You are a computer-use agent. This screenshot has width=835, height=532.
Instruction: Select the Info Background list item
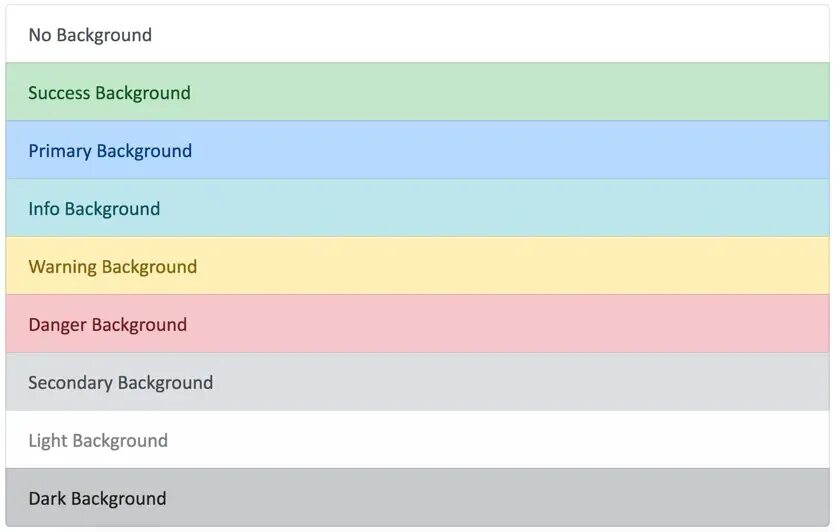[417, 209]
